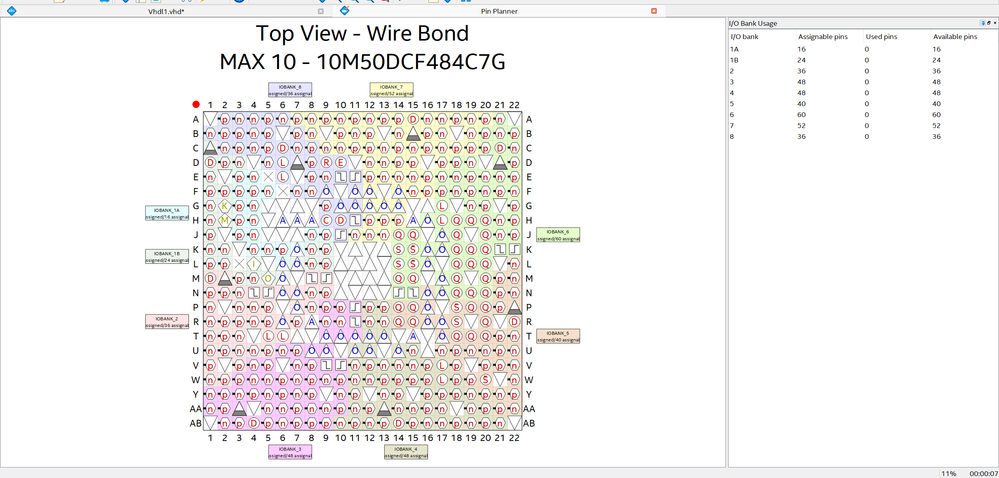Viewport: 999px width, 478px height.
Task: Select bank 6 row in I/O Bank Usage
Action: [x=863, y=114]
